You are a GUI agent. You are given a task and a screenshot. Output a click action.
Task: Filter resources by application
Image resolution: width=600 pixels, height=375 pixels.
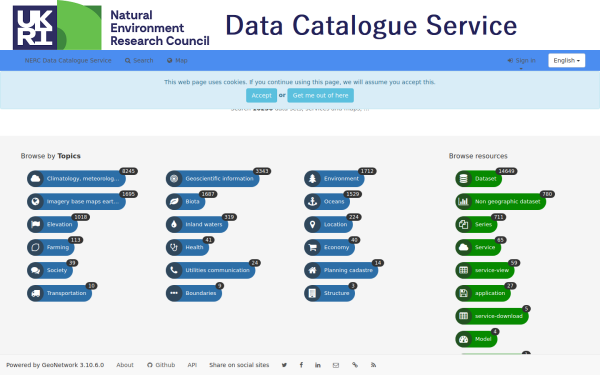point(483,293)
